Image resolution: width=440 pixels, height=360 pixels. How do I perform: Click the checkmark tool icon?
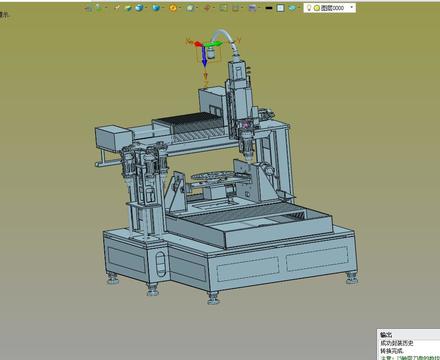(x=117, y=8)
